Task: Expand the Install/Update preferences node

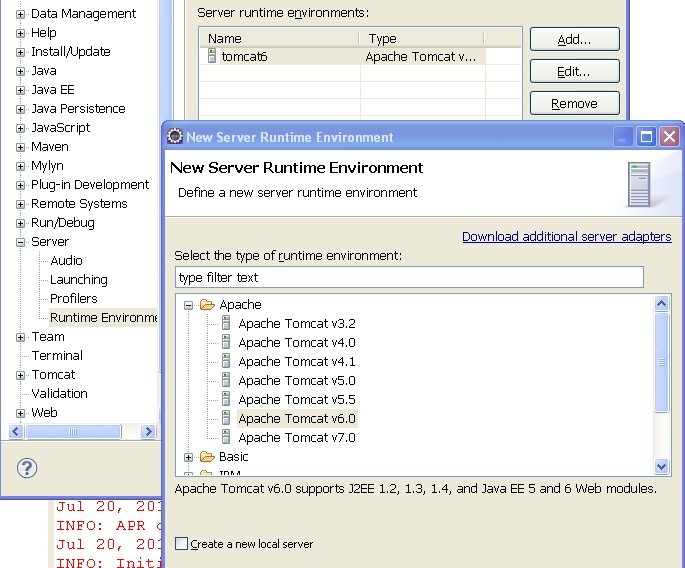Action: pos(20,52)
